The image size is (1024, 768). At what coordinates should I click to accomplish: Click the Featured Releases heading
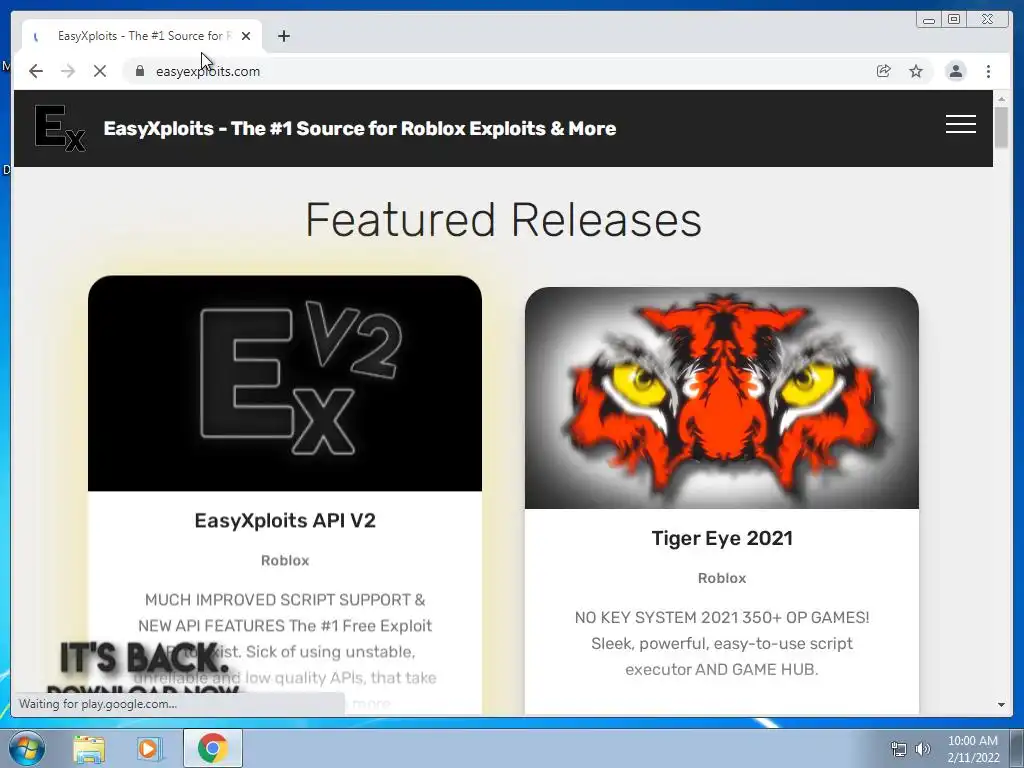(504, 220)
